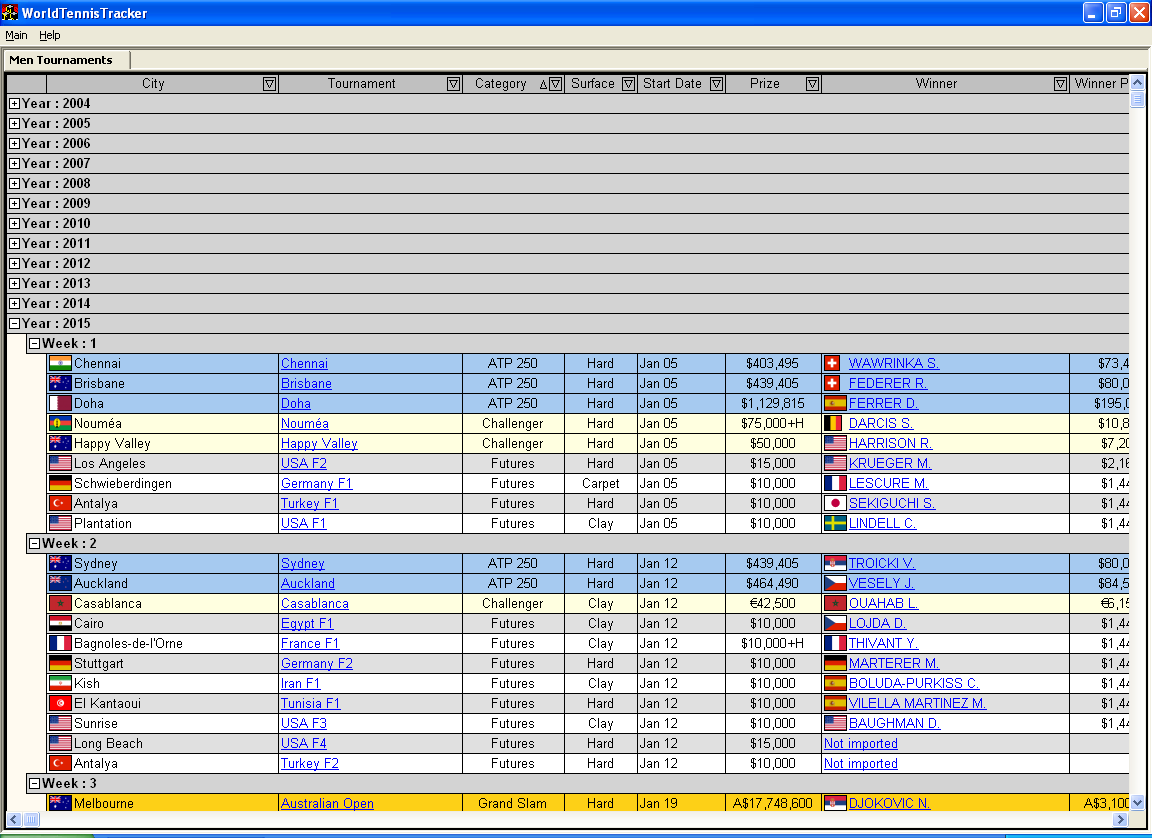This screenshot has height=838, width=1152.
Task: Open Winner column filter dropdown
Action: pyautogui.click(x=1060, y=84)
